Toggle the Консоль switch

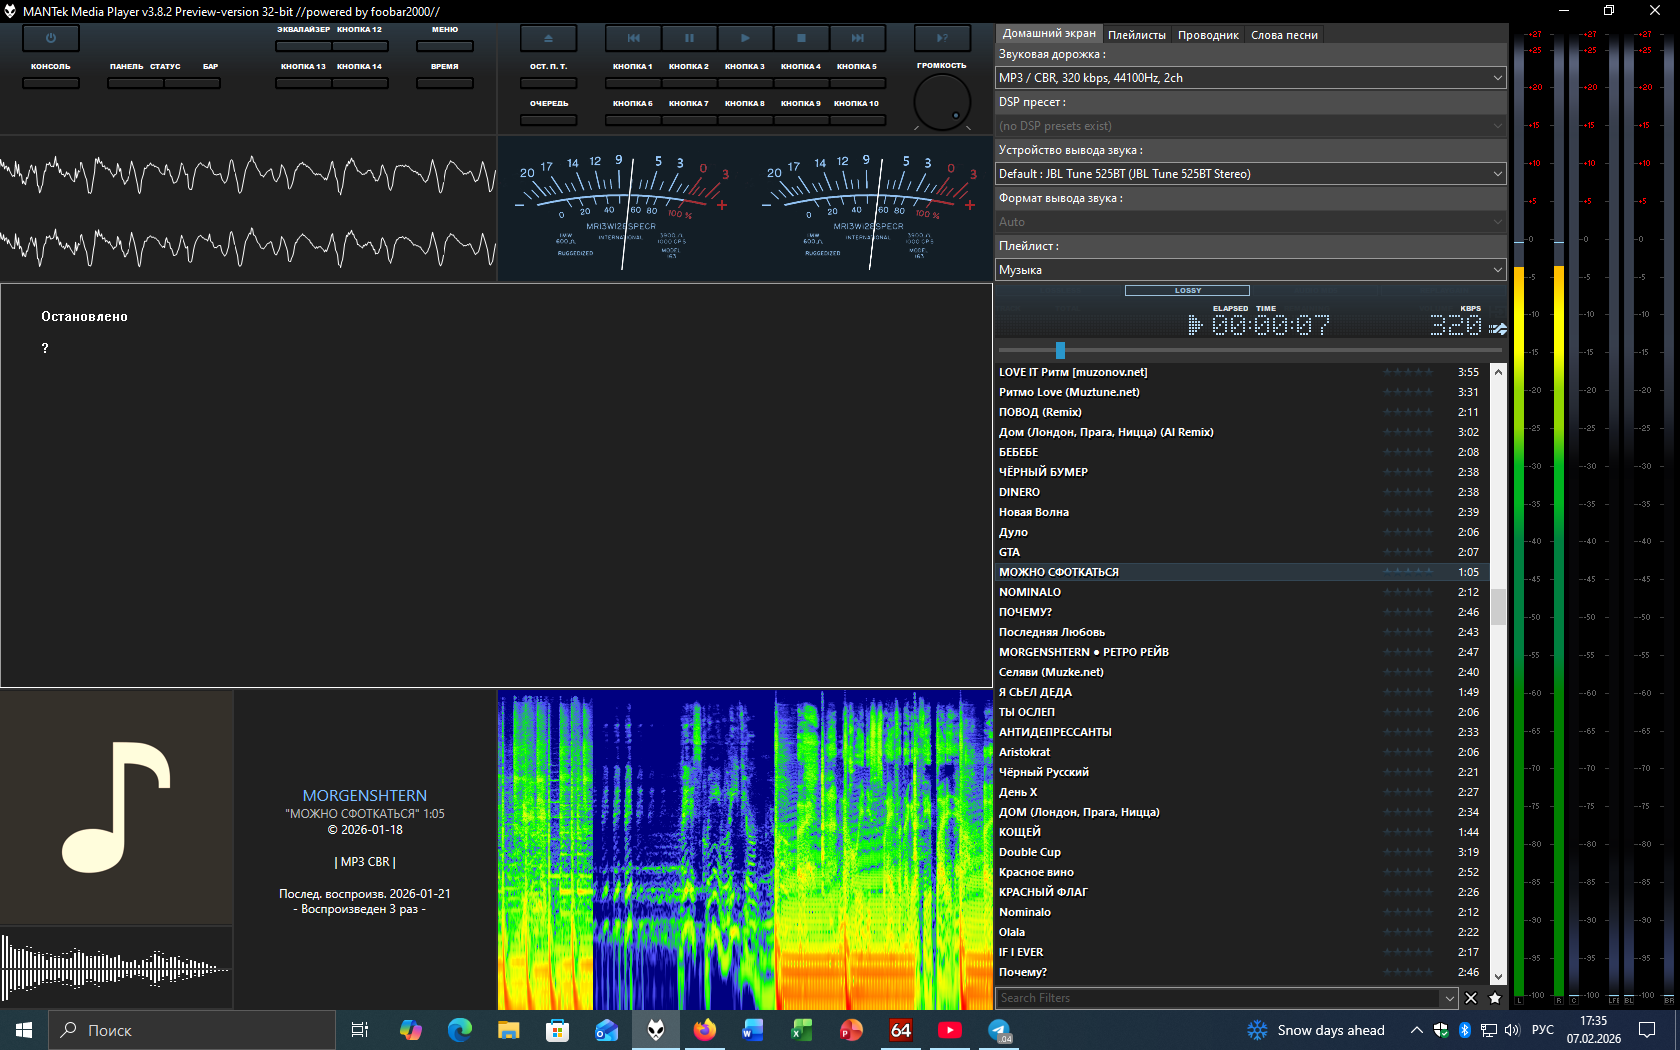[x=50, y=83]
